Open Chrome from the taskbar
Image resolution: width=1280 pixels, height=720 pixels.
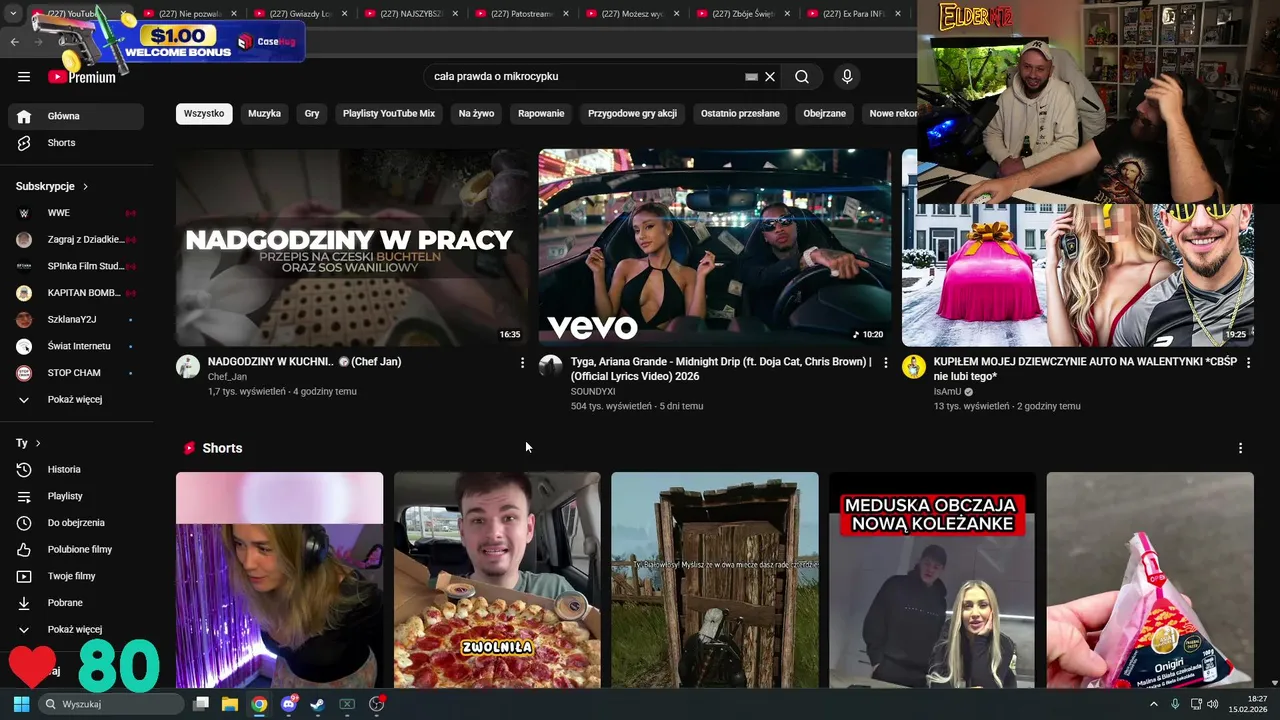click(x=259, y=704)
